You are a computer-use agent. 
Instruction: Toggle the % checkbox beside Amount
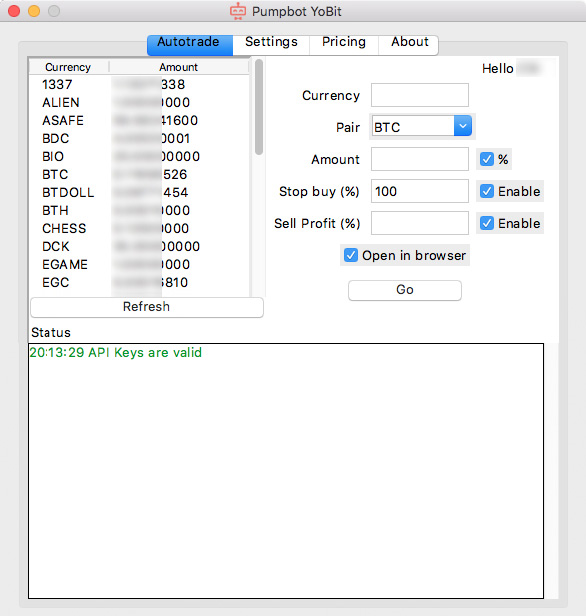coord(487,159)
